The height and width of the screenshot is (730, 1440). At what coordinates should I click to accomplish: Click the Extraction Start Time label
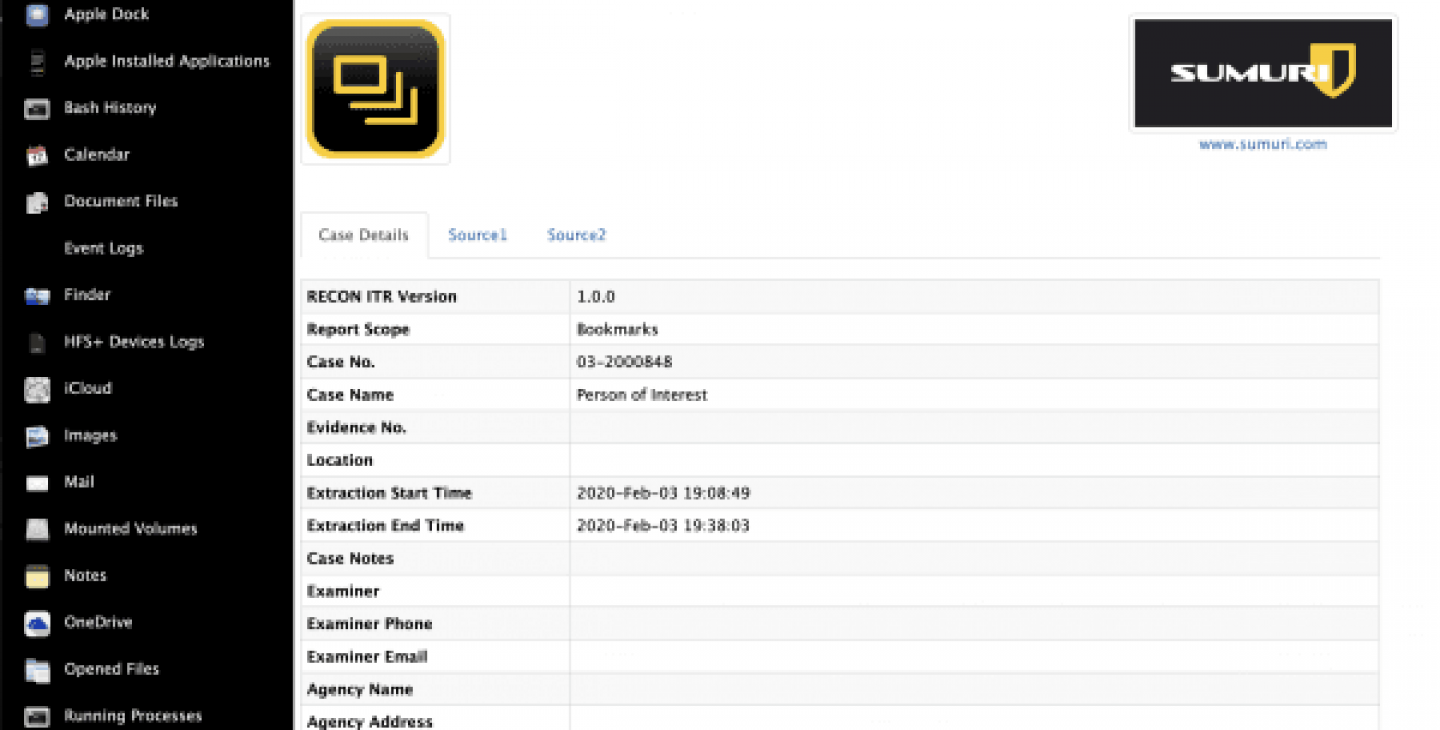389,493
